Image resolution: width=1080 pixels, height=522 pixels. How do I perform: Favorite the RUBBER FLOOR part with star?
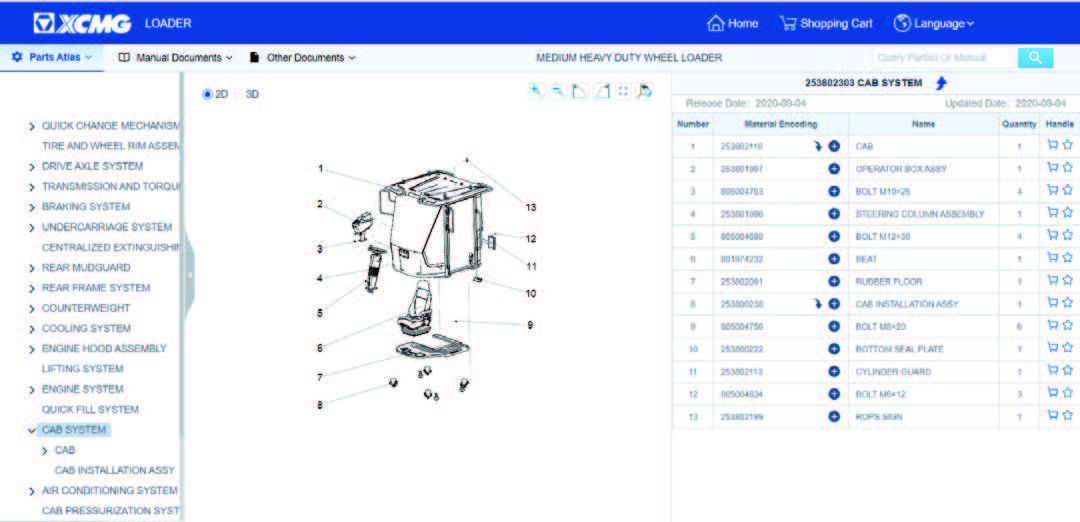pyautogui.click(x=1067, y=281)
